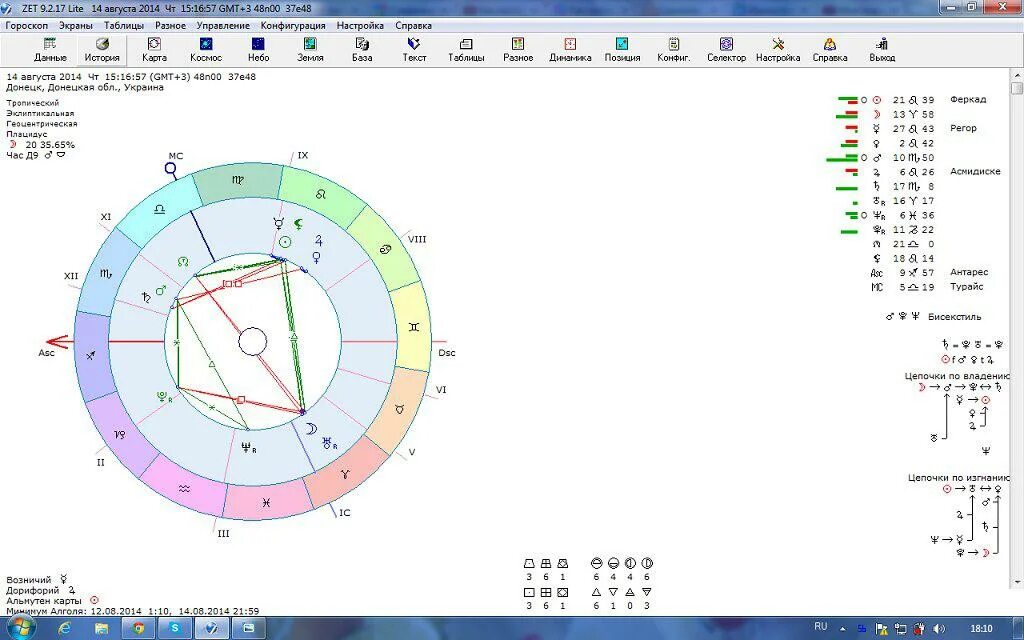Click the Windows Start button
Viewport: 1024px width, 640px height.
tap(20, 628)
